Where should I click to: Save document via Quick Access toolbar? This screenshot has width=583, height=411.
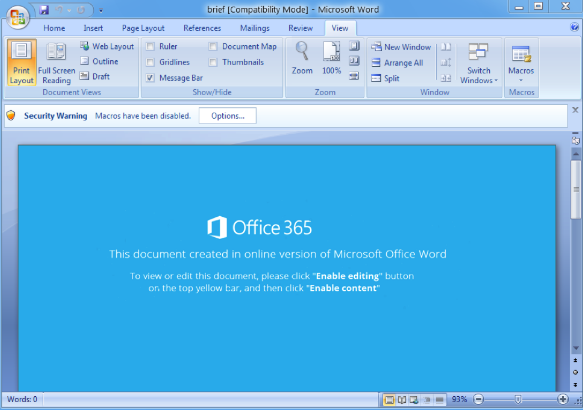pos(44,10)
